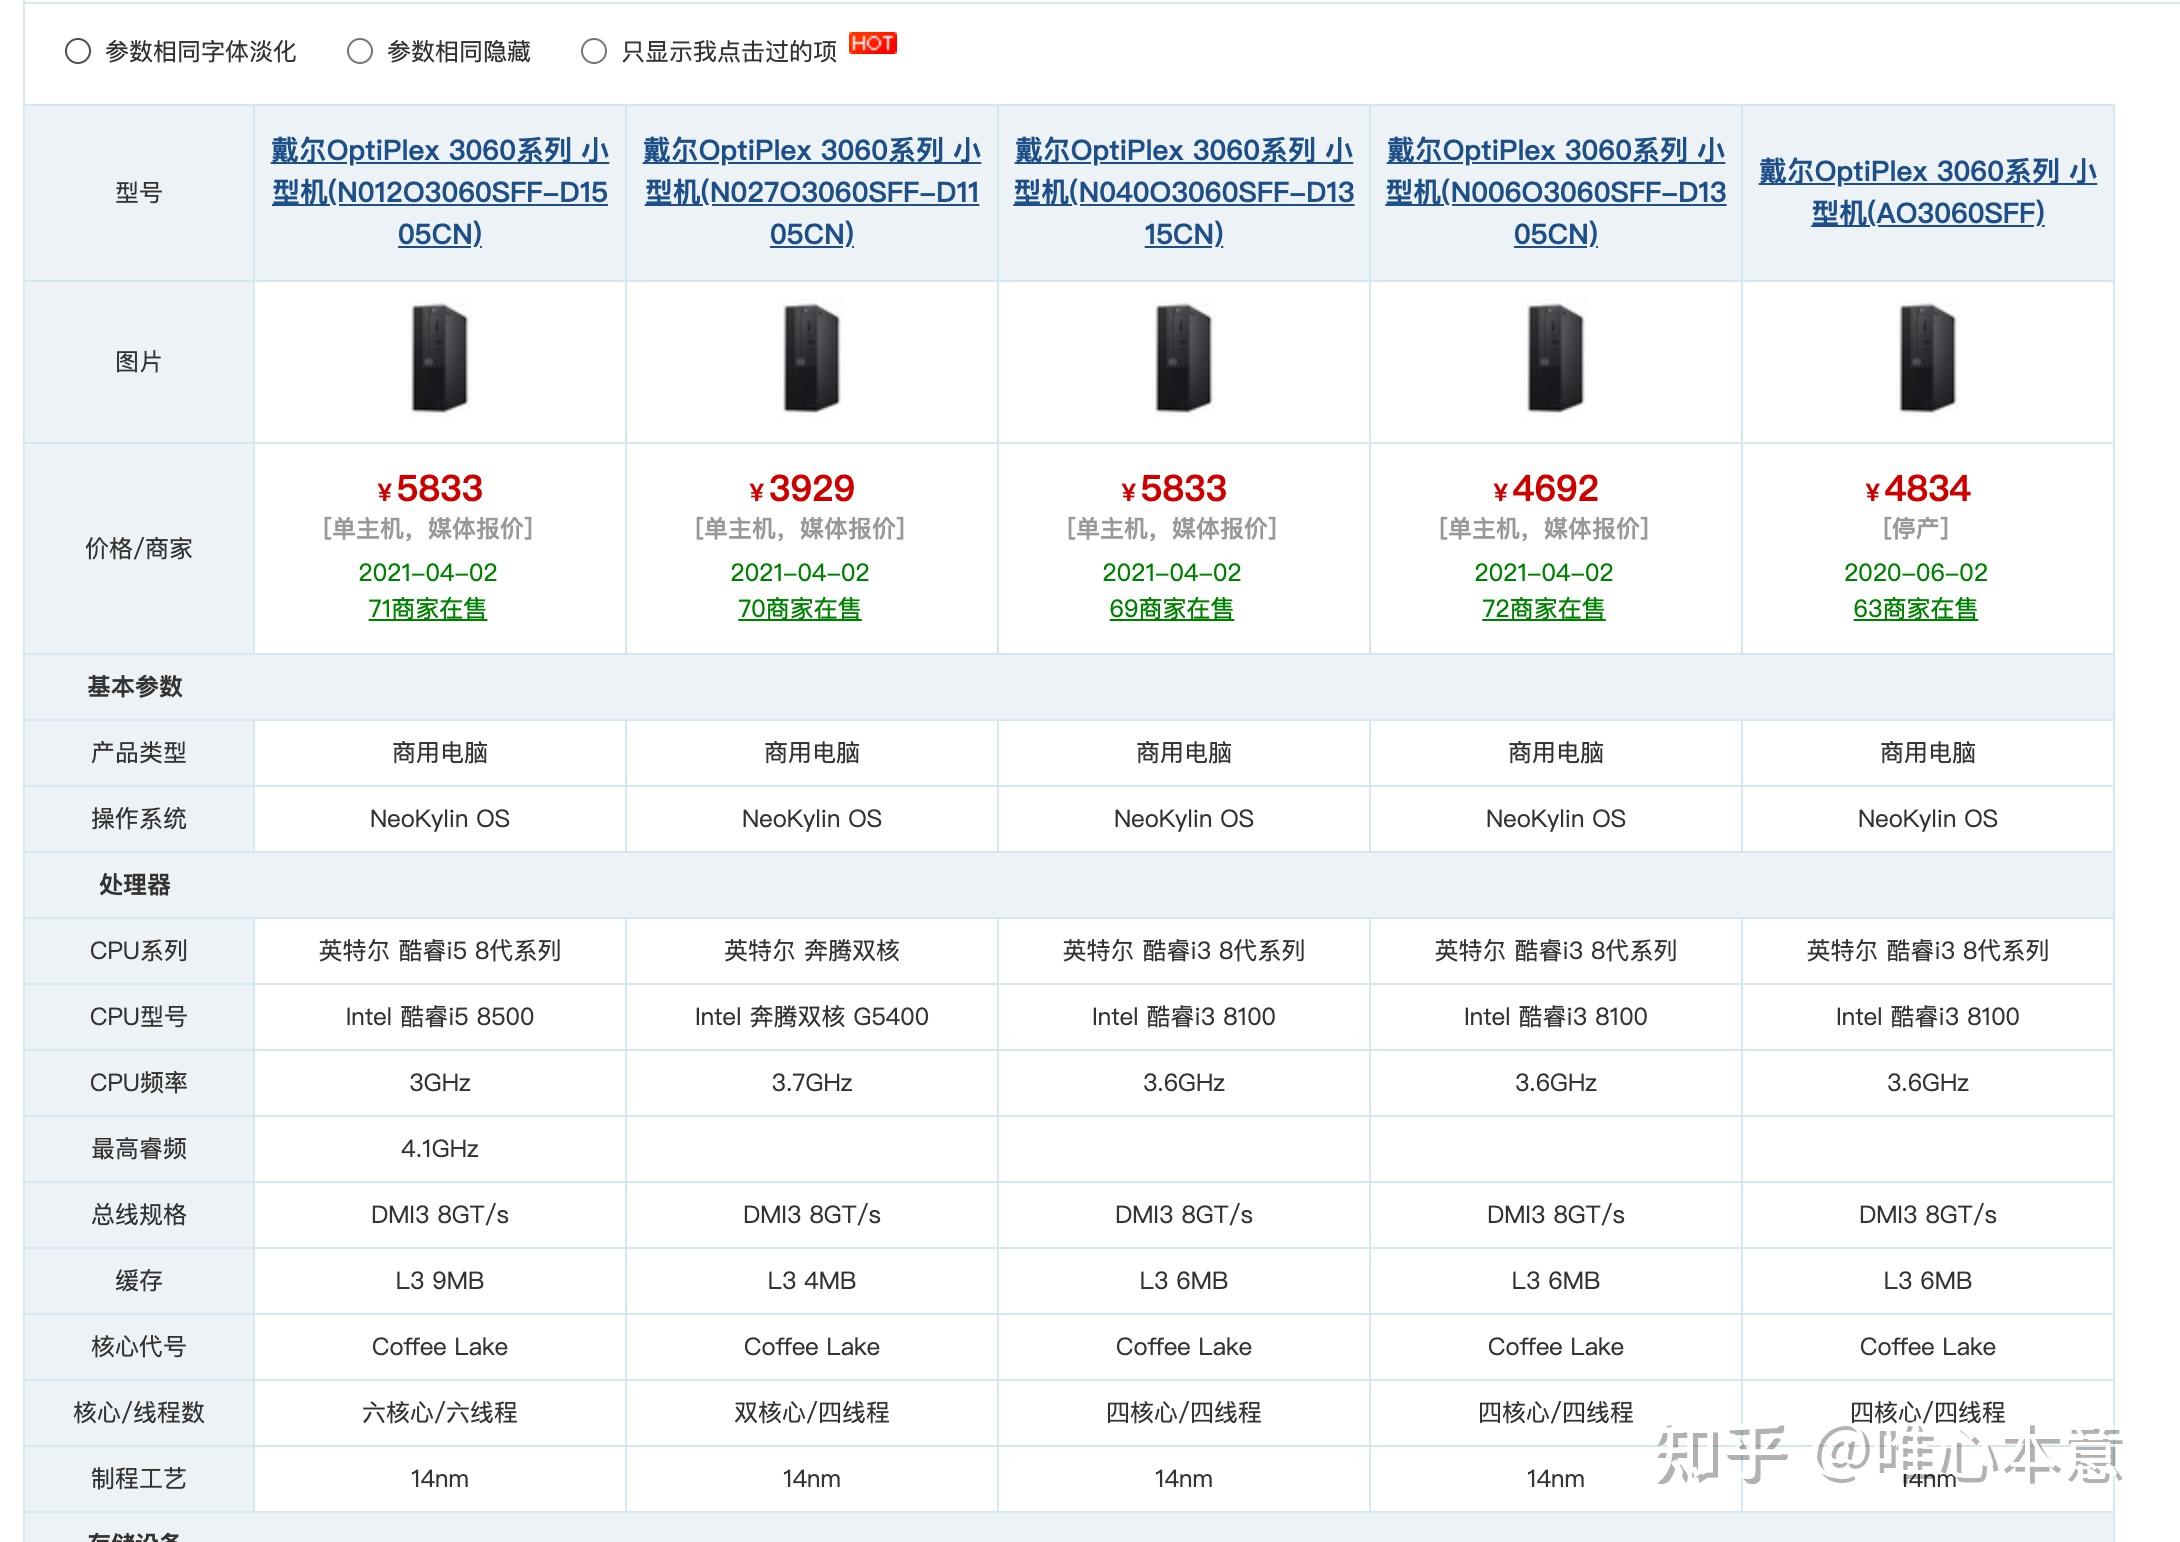Click the 价格/商家 row label

pyautogui.click(x=139, y=549)
